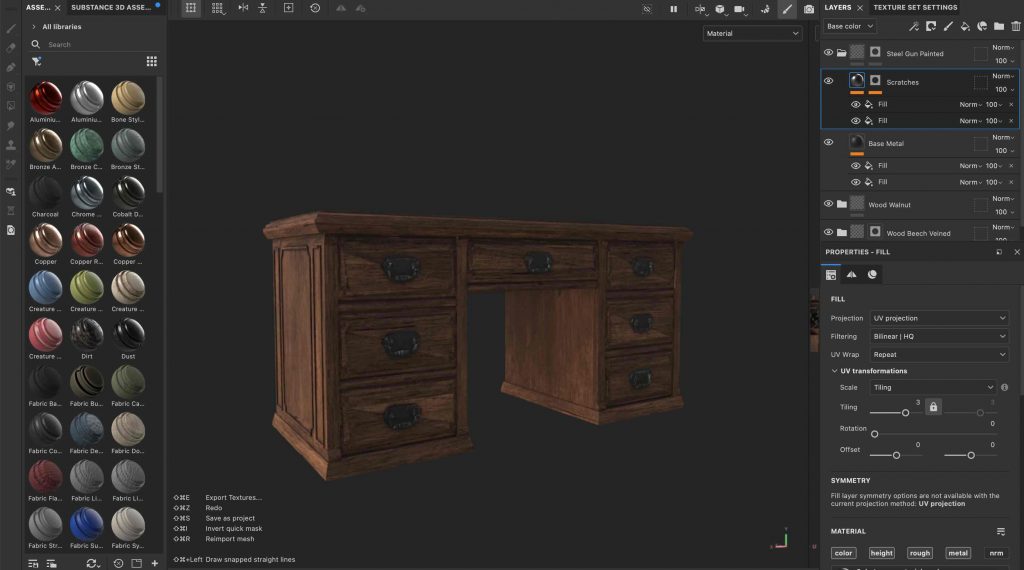Screen dimensions: 1024x570
Task: Open the Projection dropdown set to UV projection
Action: click(938, 318)
